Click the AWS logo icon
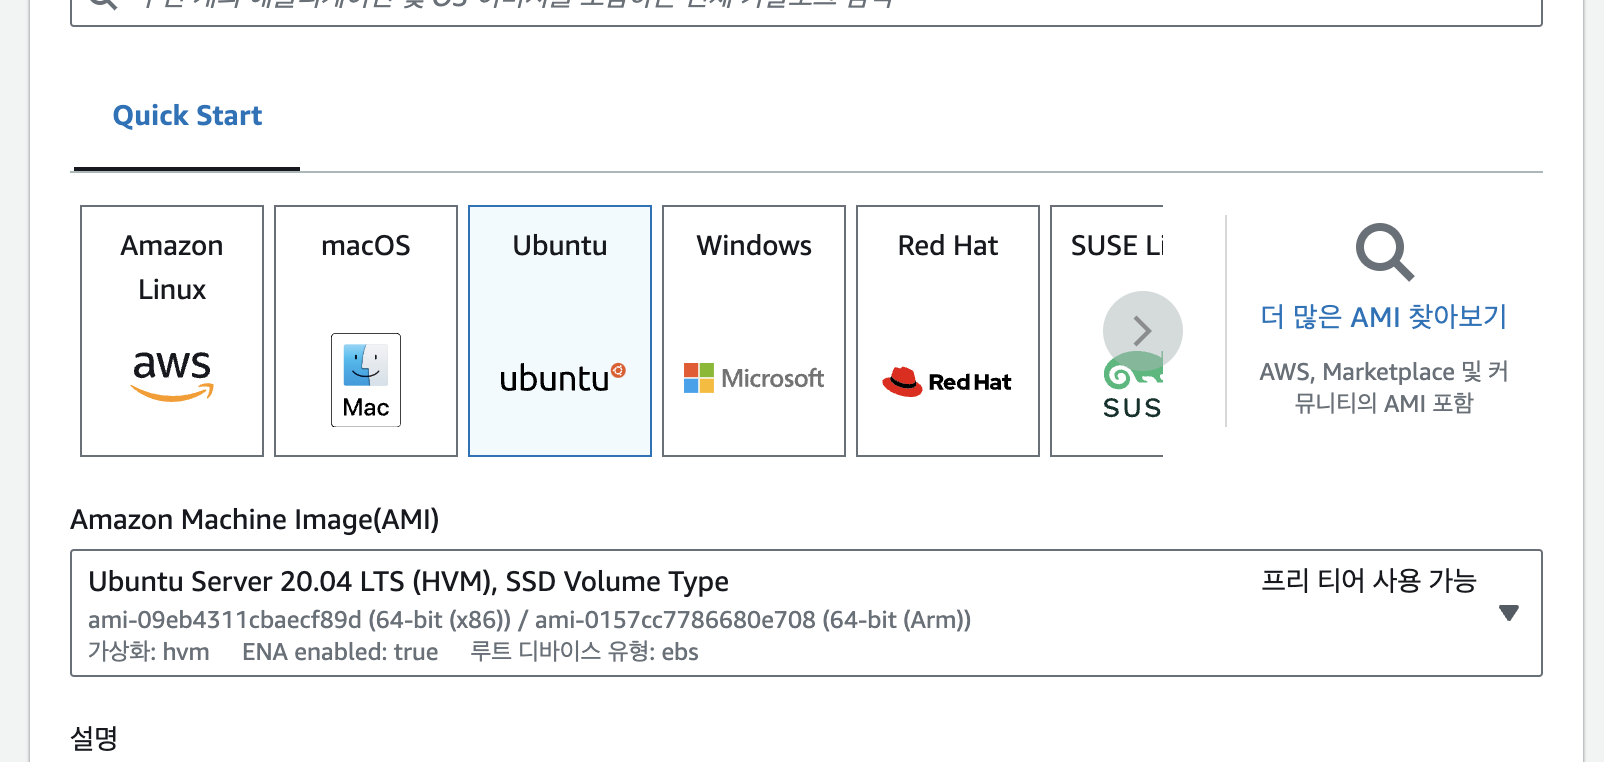Screen dimensions: 1604x762 click(x=172, y=375)
